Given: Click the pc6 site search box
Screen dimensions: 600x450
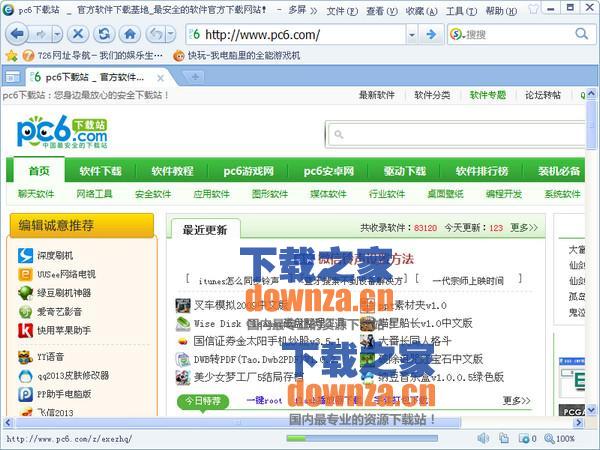Looking at the screenshot, I should 455,134.
